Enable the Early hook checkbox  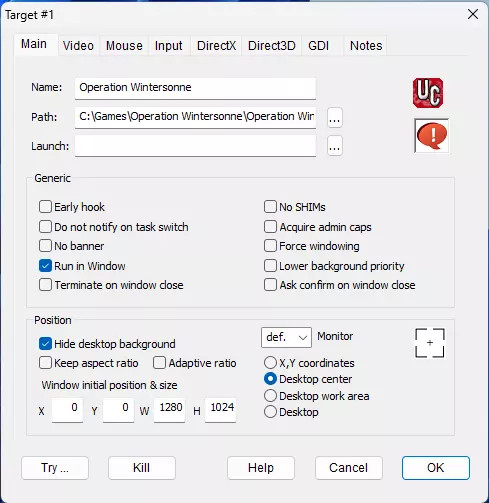[x=45, y=207]
